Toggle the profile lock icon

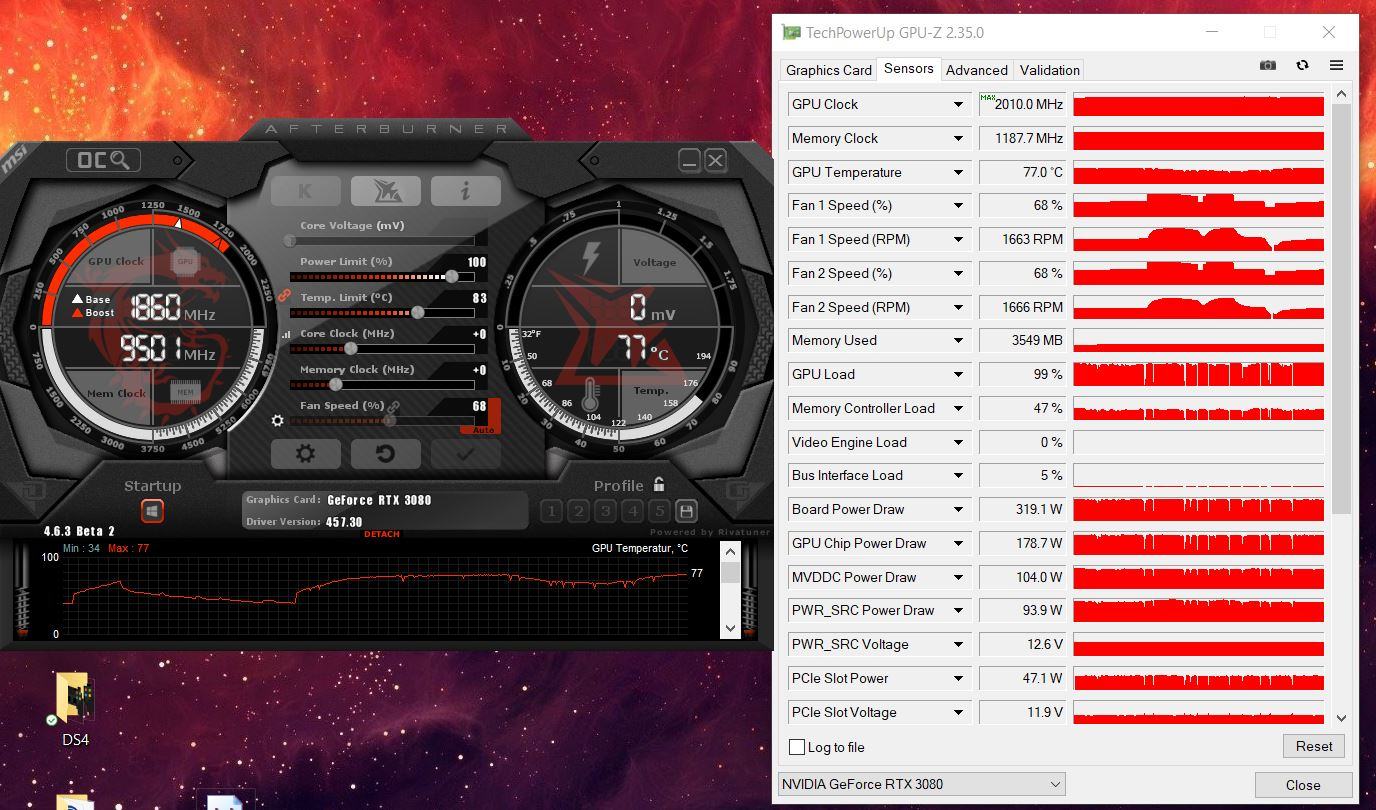(x=659, y=484)
